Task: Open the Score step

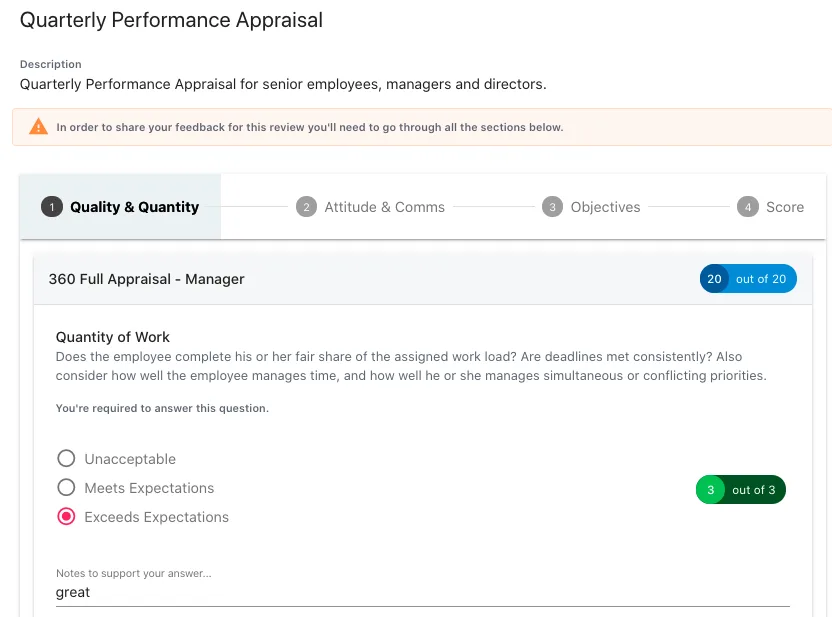Action: pyautogui.click(x=770, y=207)
